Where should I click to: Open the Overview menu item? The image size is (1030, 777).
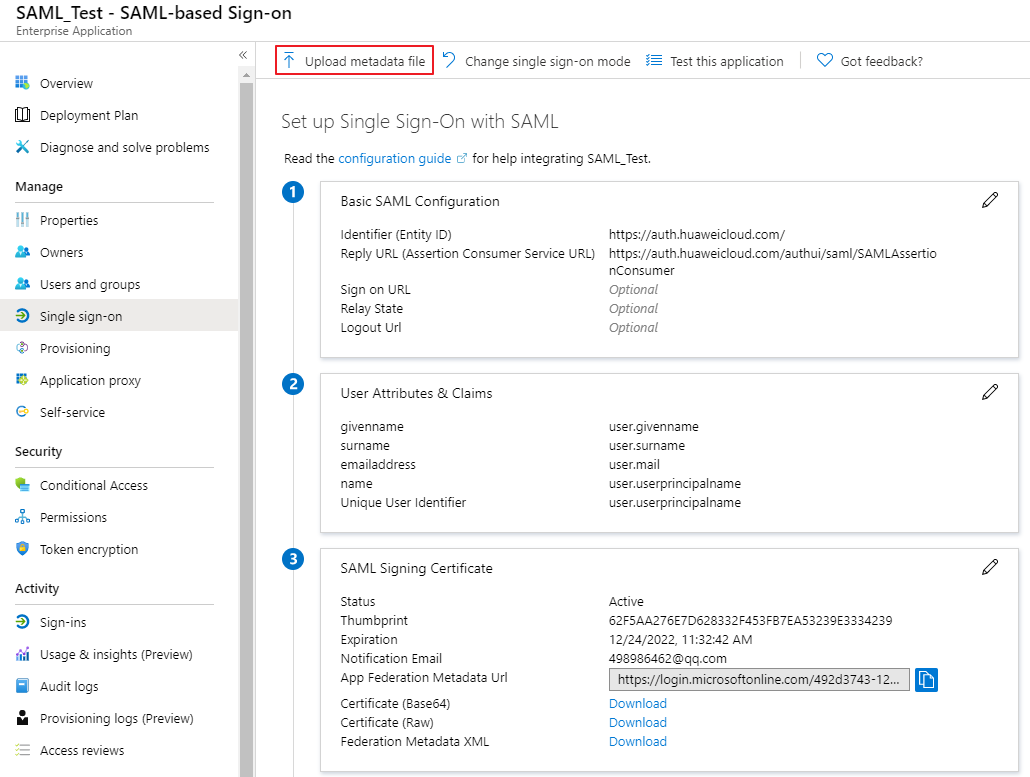click(x=66, y=83)
